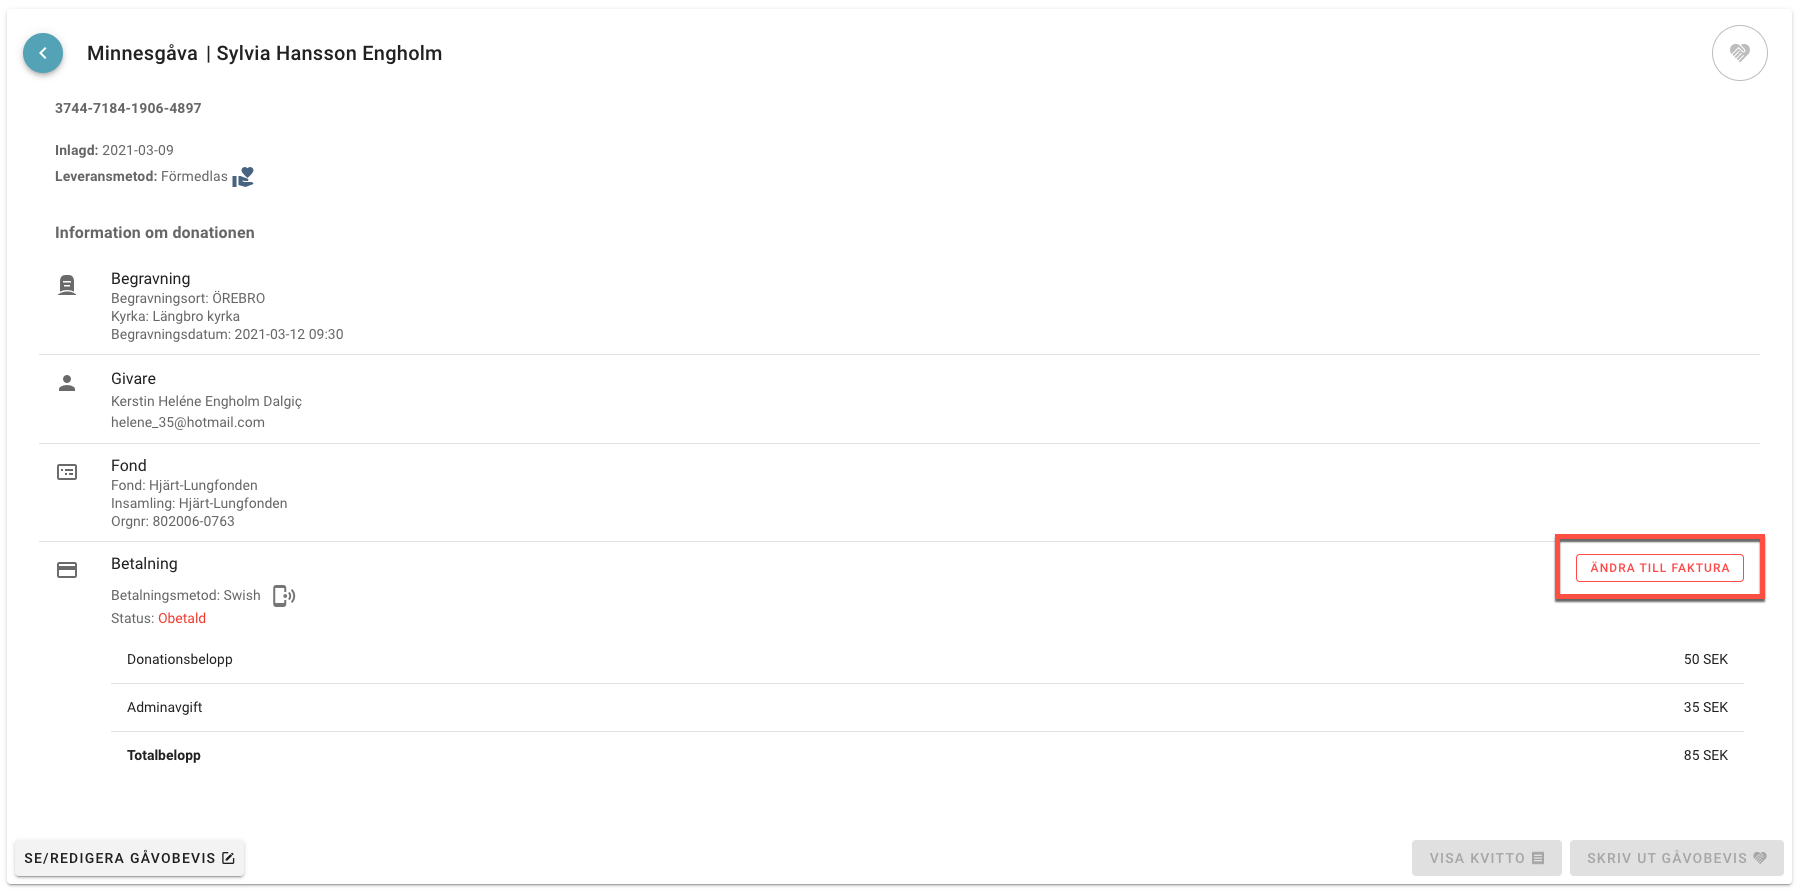Viewport: 1802px width, 892px height.
Task: Click the Obetald status text
Action: pyautogui.click(x=182, y=618)
